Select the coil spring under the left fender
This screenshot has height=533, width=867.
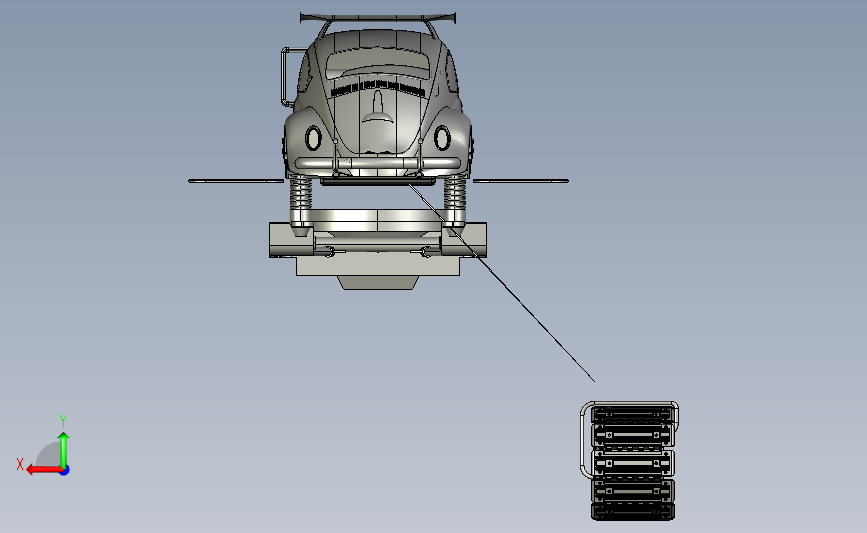click(301, 192)
